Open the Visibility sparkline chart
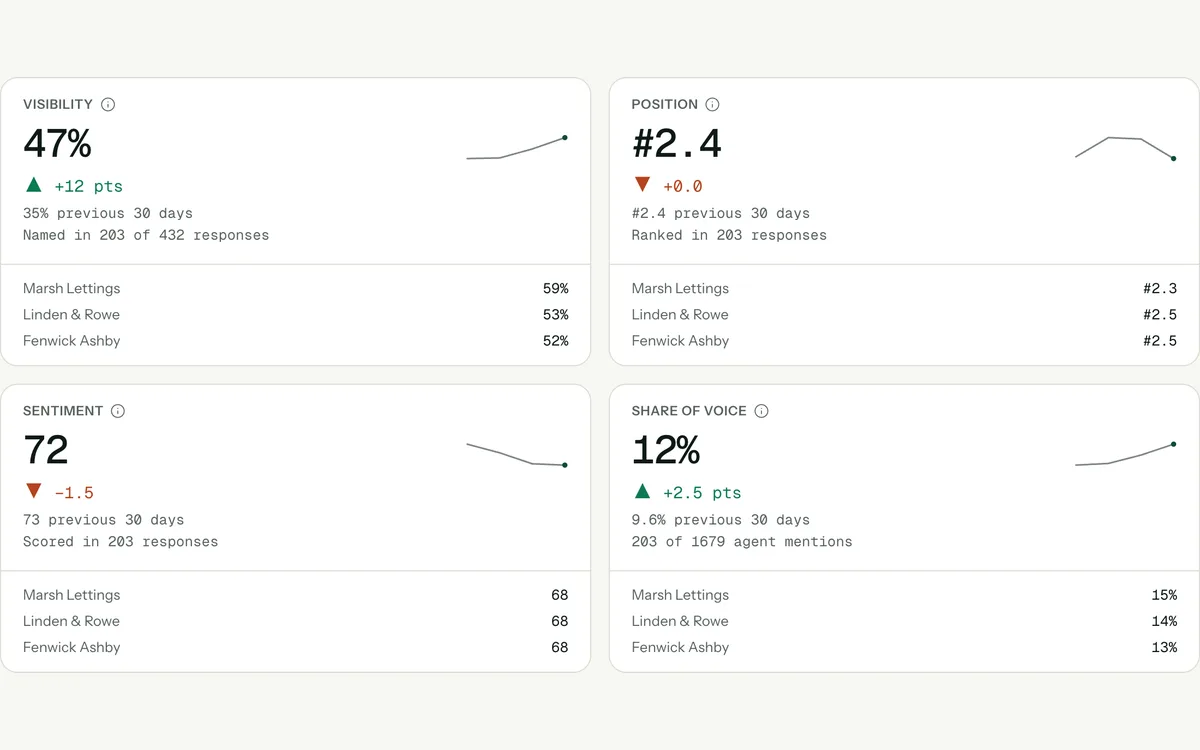The image size is (1200, 750). coord(517,148)
